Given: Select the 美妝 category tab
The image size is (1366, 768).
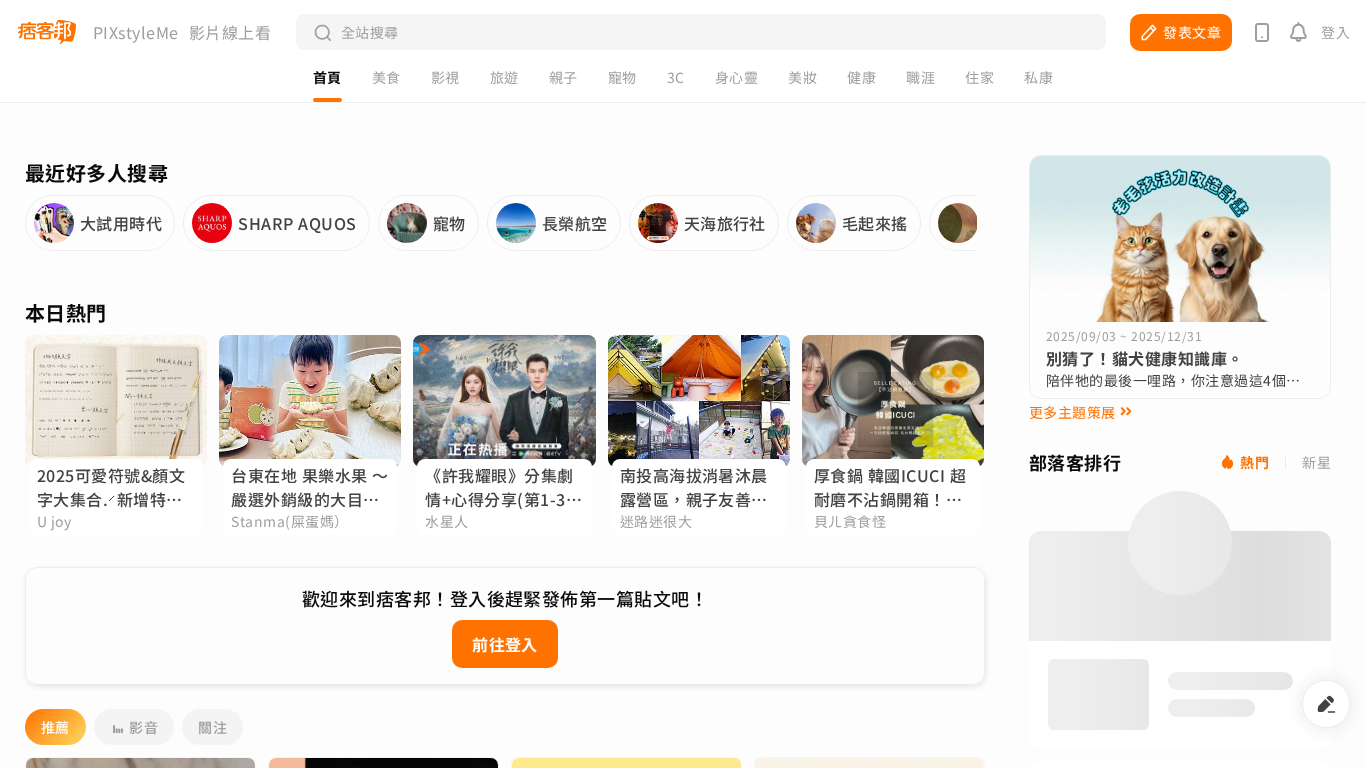Looking at the screenshot, I should pyautogui.click(x=802, y=78).
